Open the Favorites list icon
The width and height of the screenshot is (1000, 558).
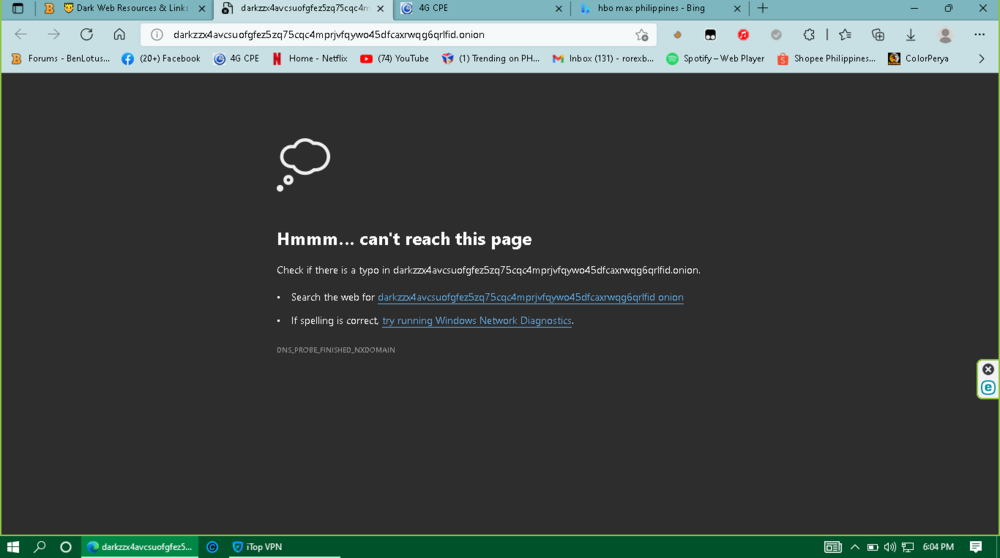click(845, 35)
